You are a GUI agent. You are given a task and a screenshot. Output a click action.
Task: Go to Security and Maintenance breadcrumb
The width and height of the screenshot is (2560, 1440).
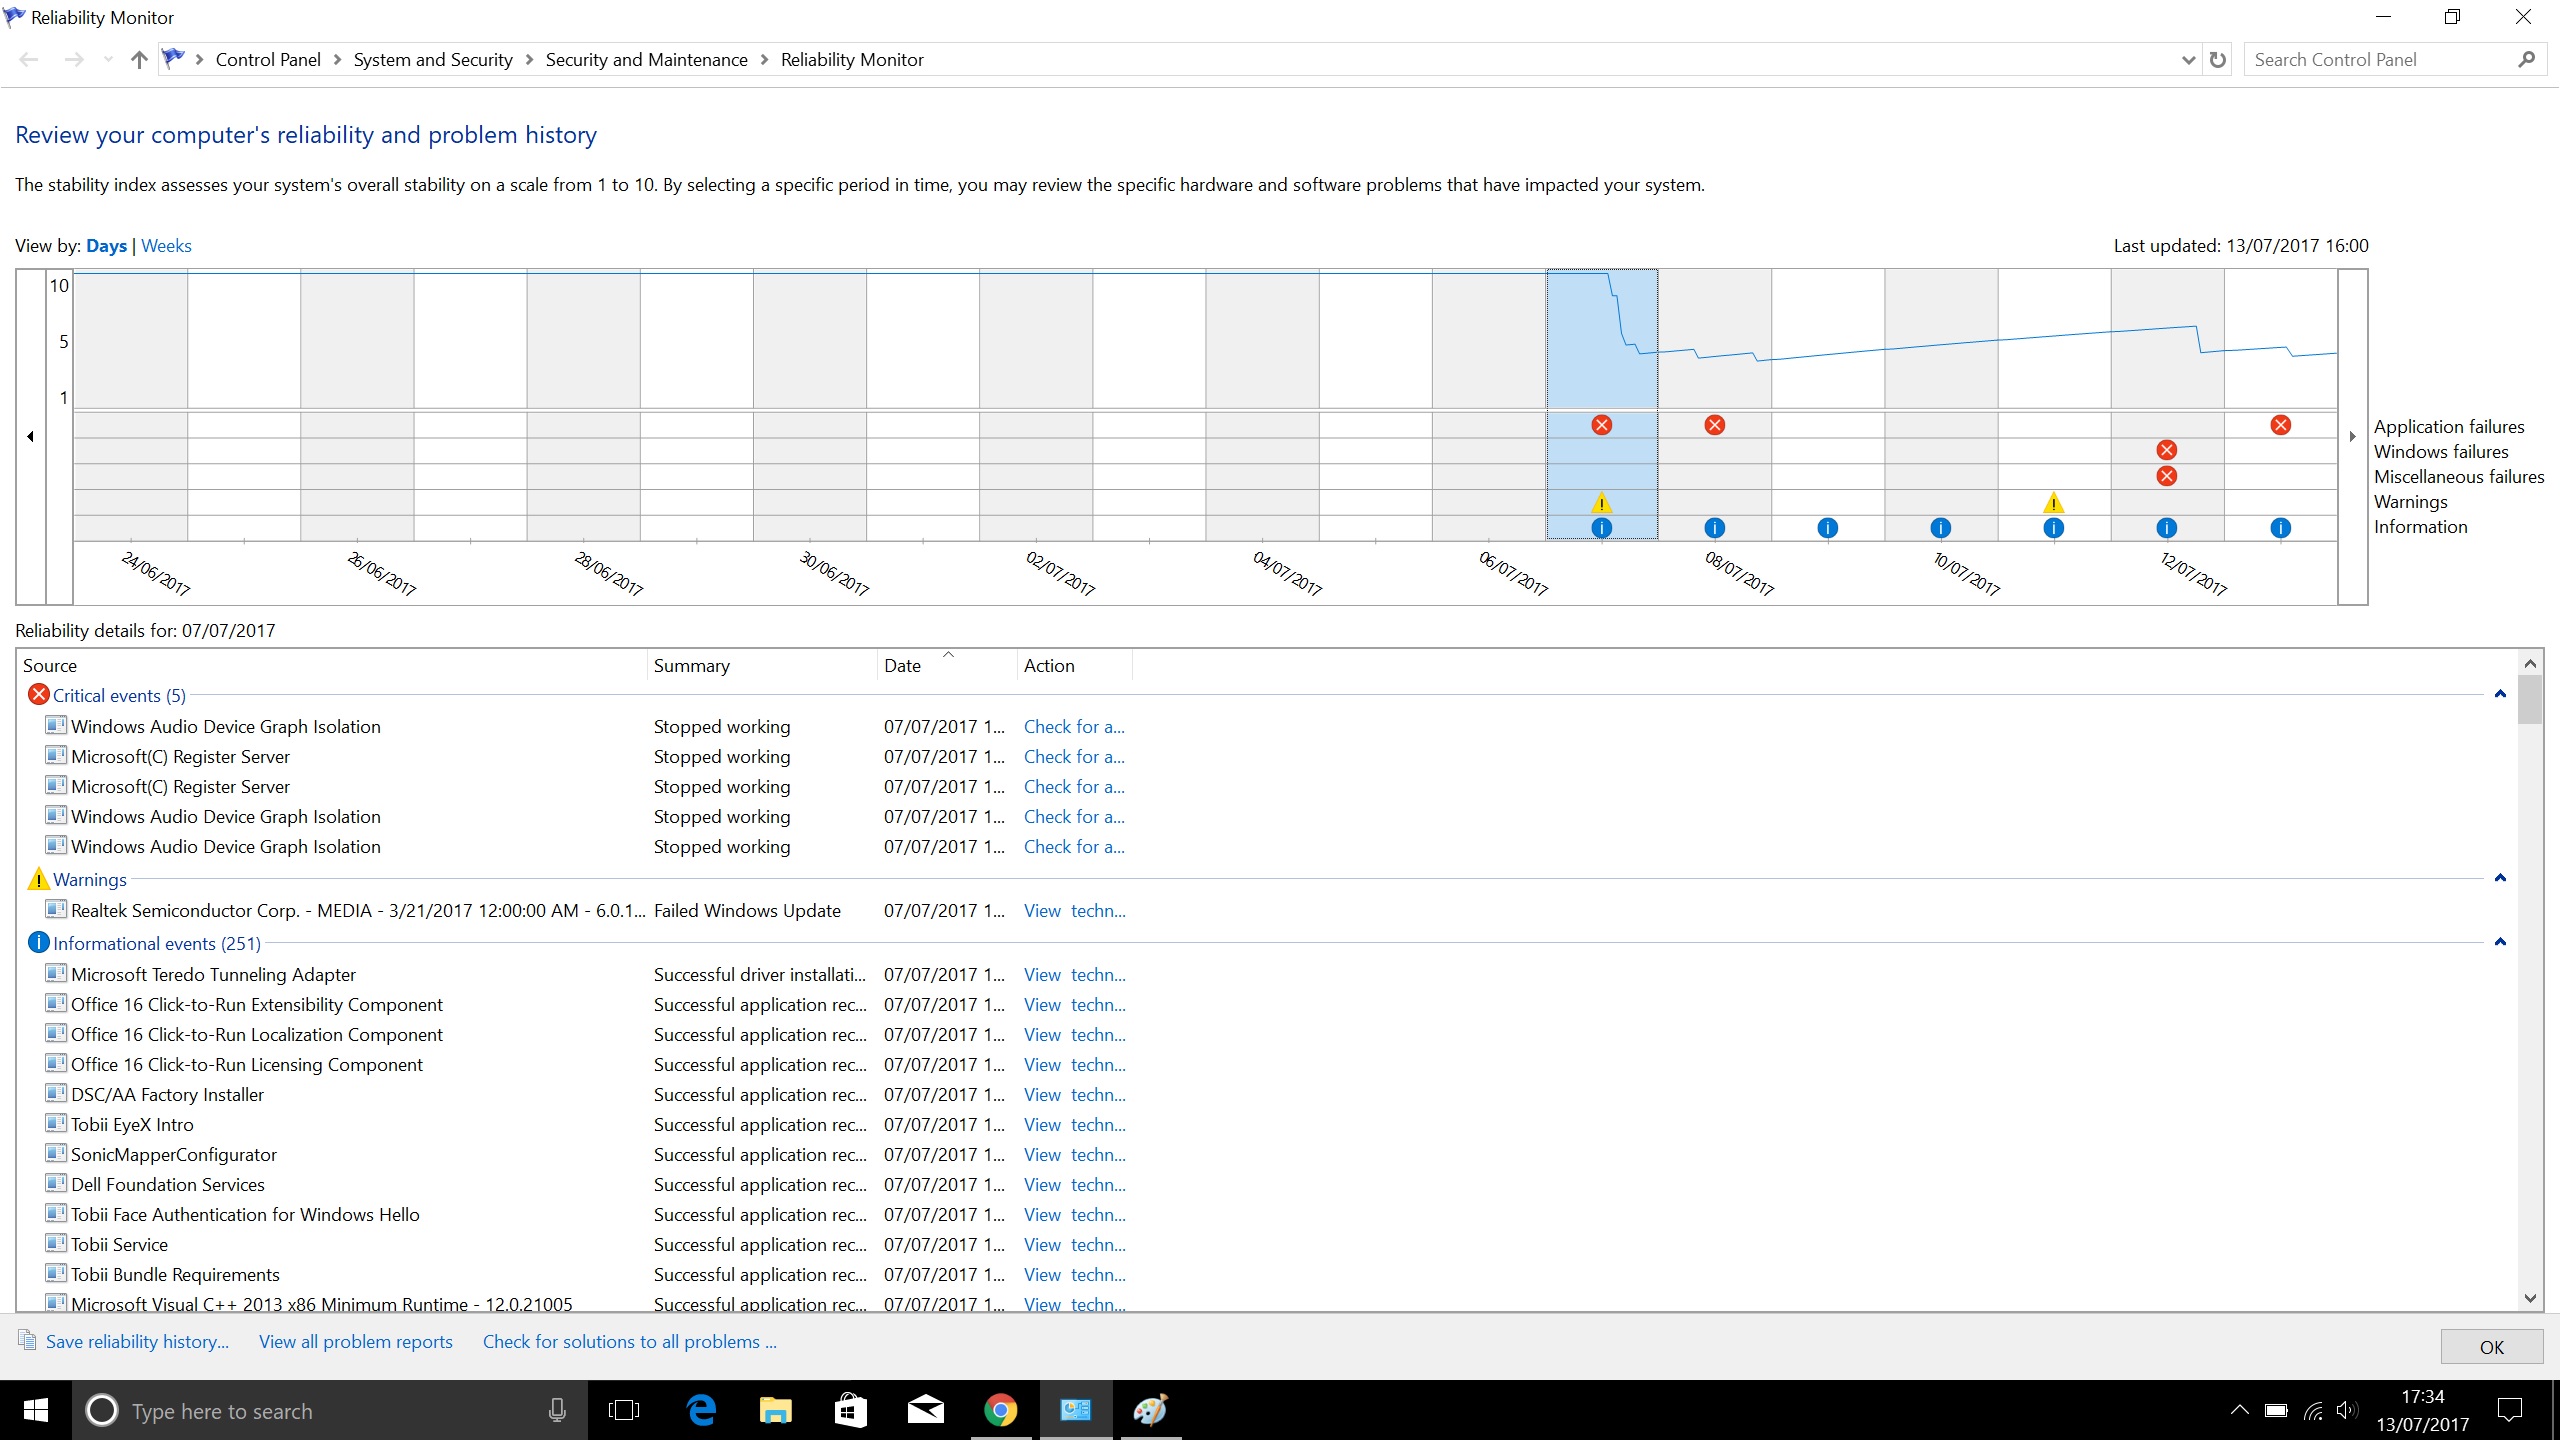[647, 60]
